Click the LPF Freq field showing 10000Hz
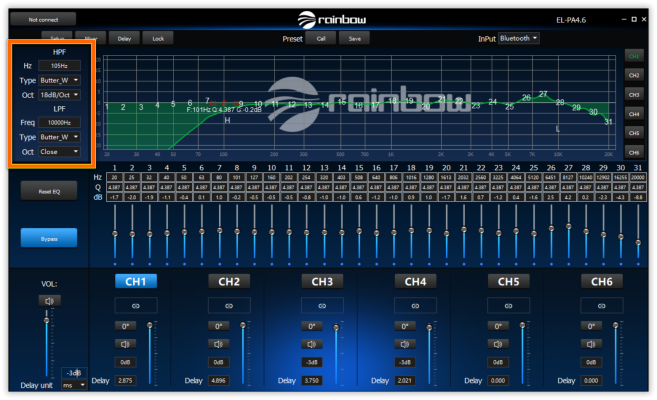The height and width of the screenshot is (400, 657). (x=59, y=122)
